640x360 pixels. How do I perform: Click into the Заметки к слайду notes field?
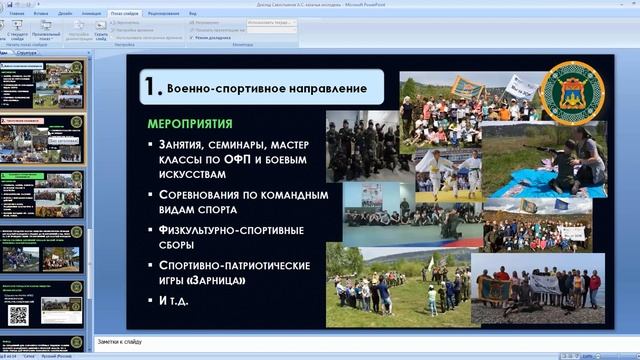367,344
